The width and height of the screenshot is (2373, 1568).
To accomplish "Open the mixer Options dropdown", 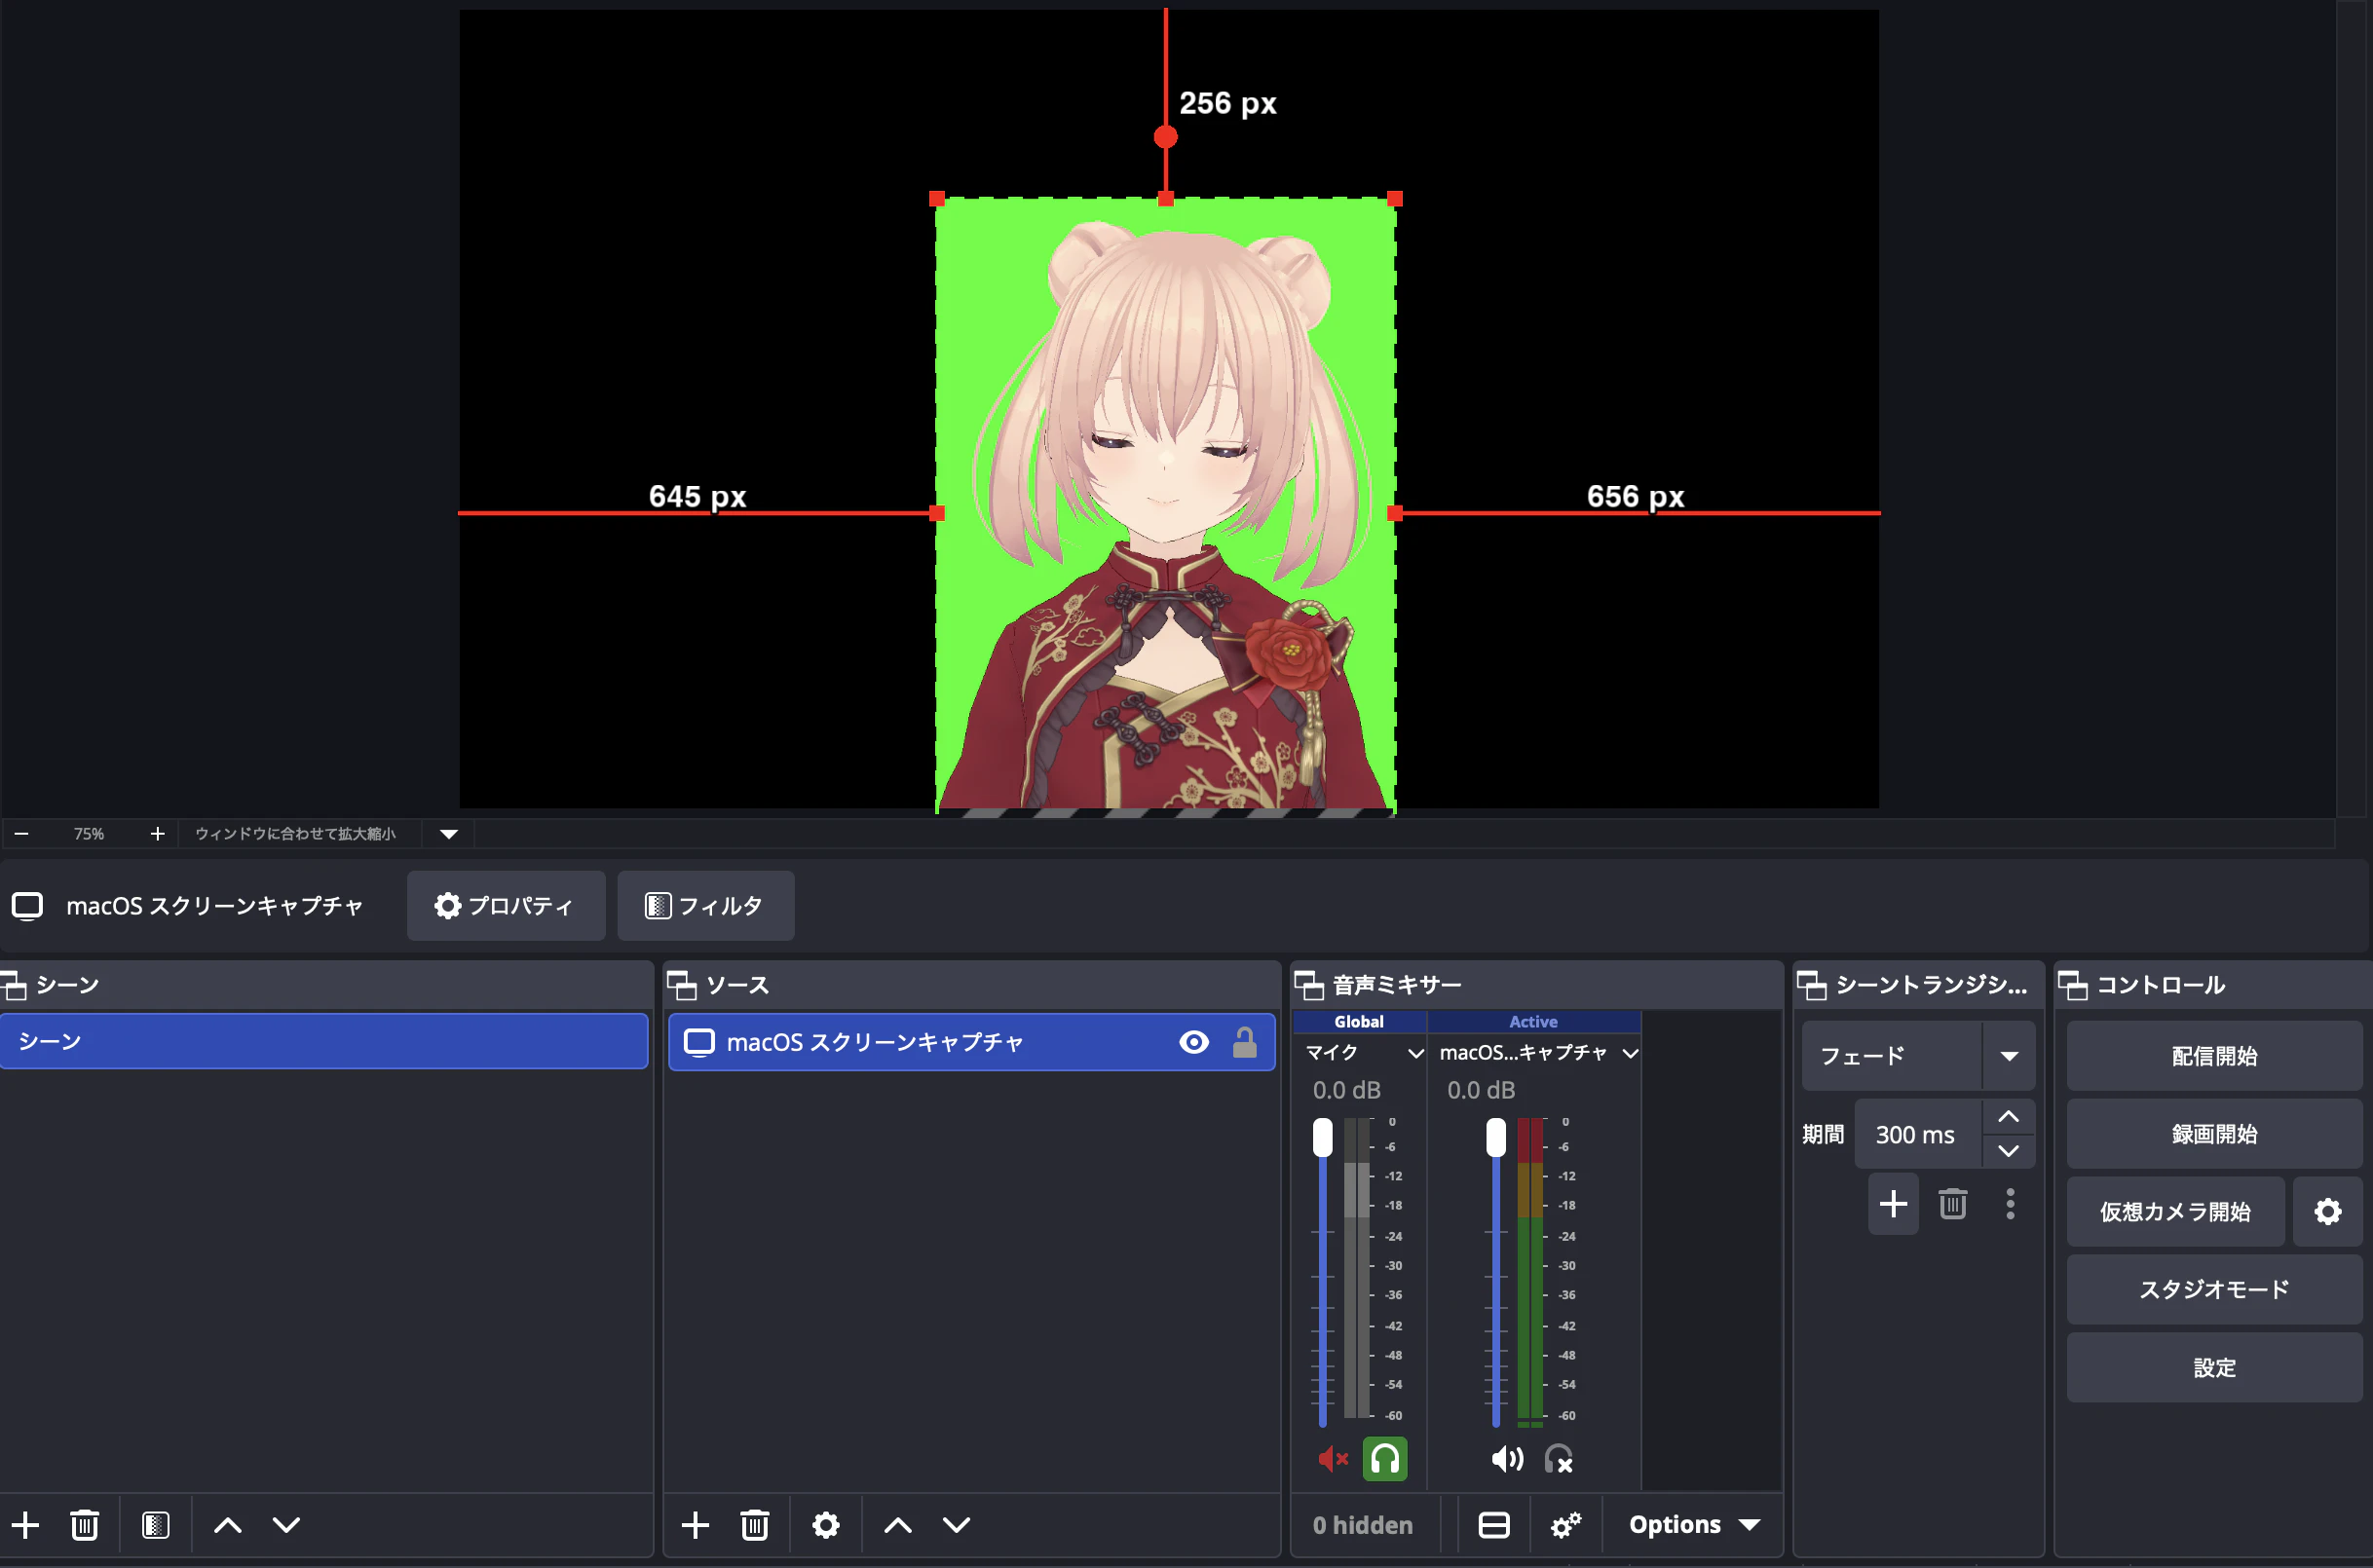I will [1694, 1525].
